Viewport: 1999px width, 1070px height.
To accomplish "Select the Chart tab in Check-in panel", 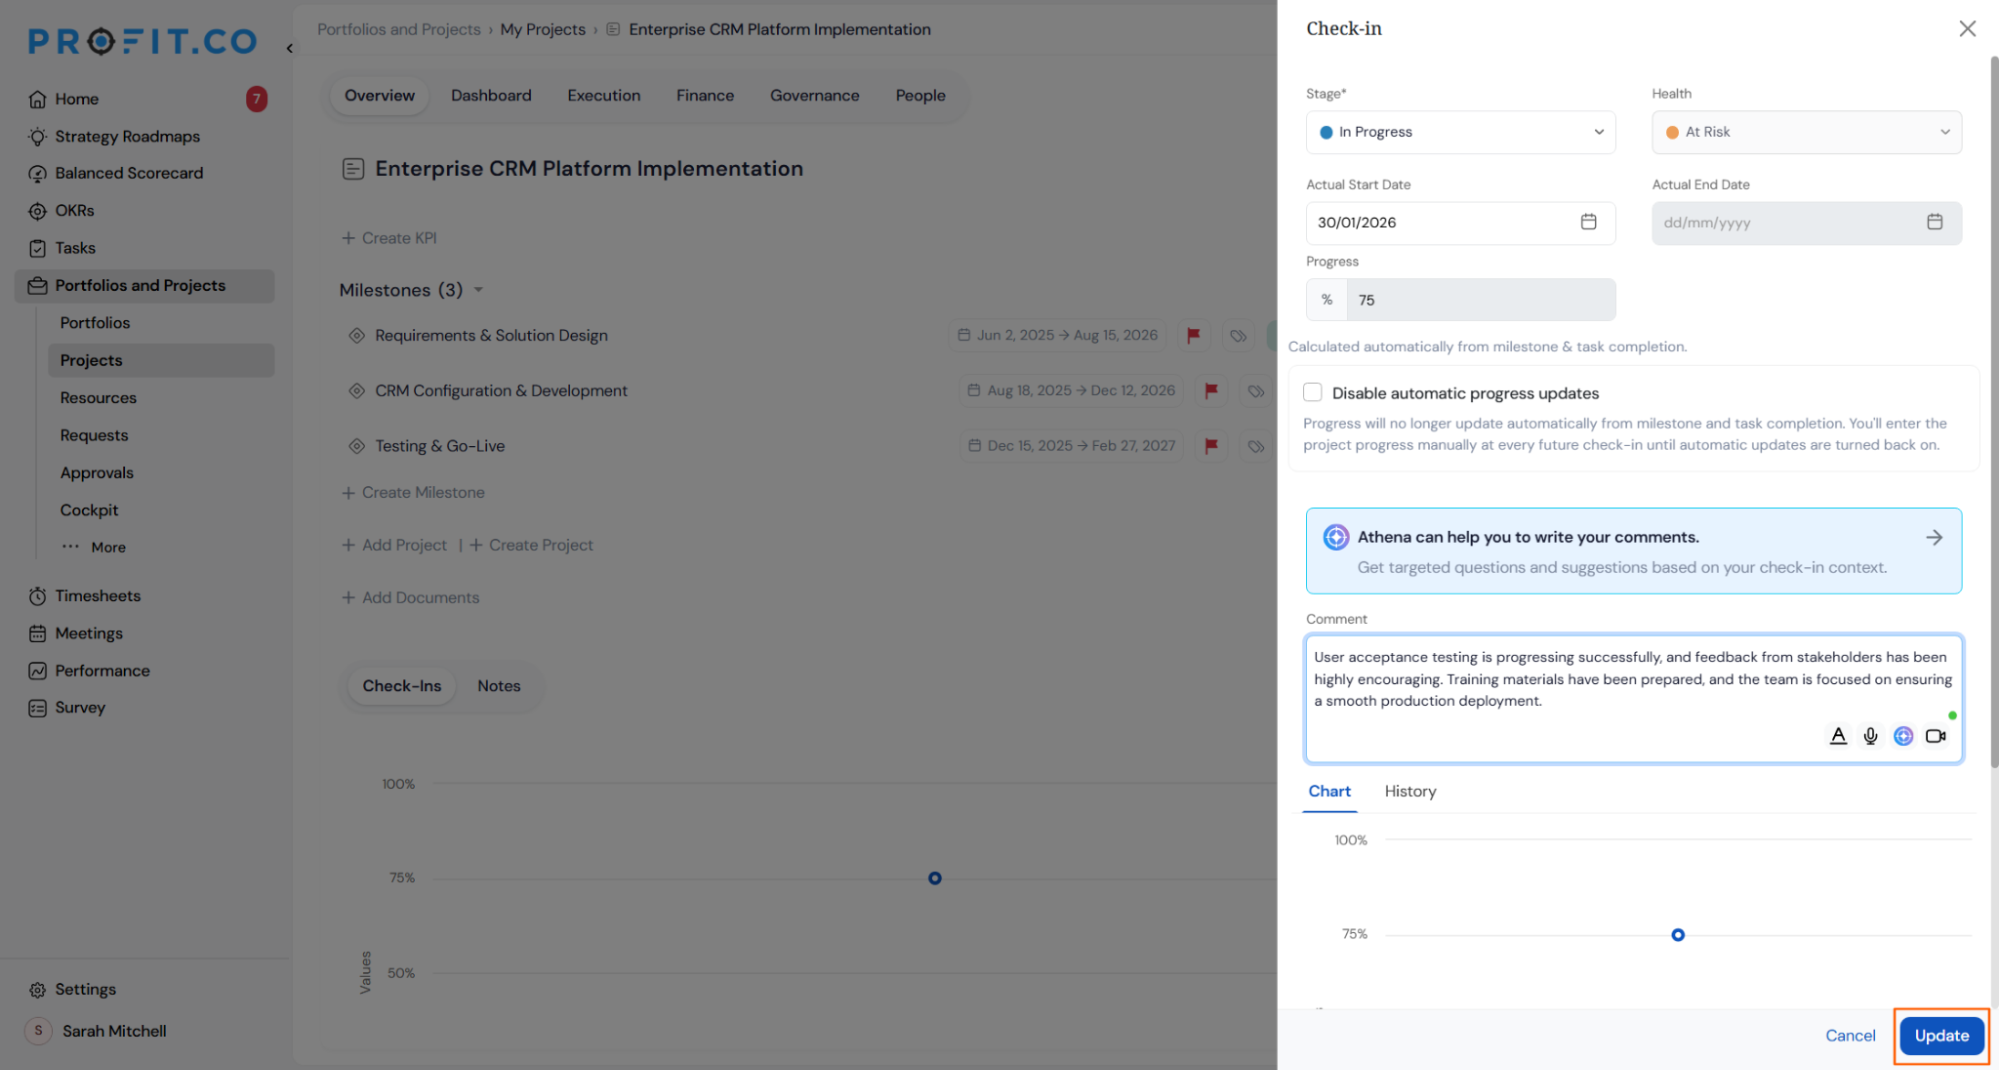I will point(1329,791).
